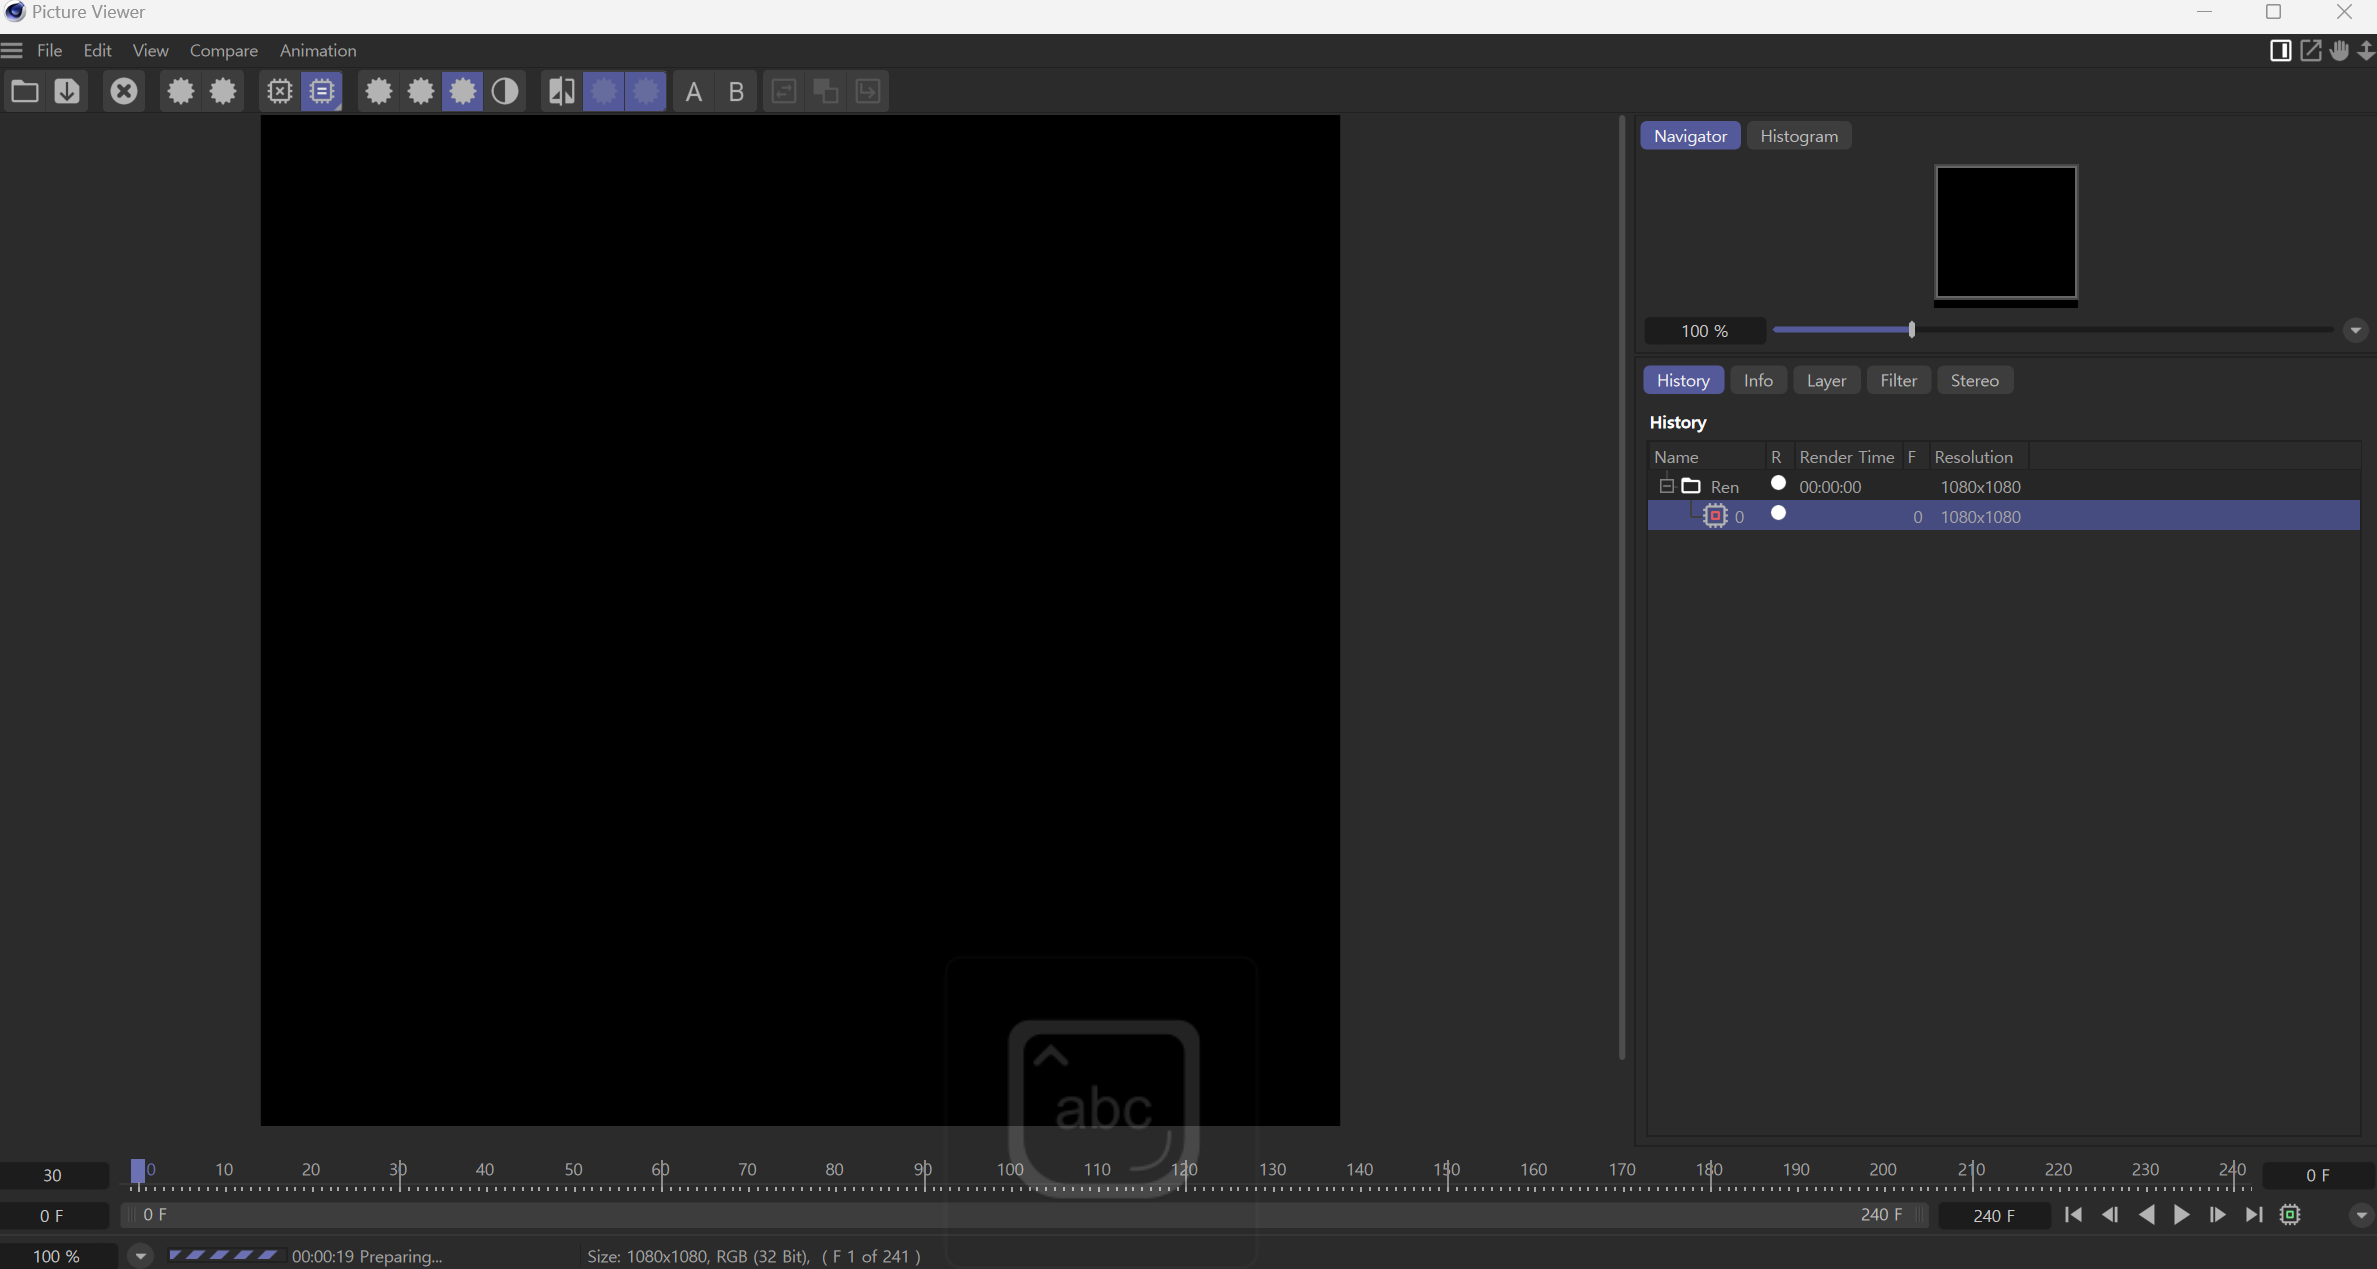Toggle the highlighted chip icon with lines

(x=322, y=92)
